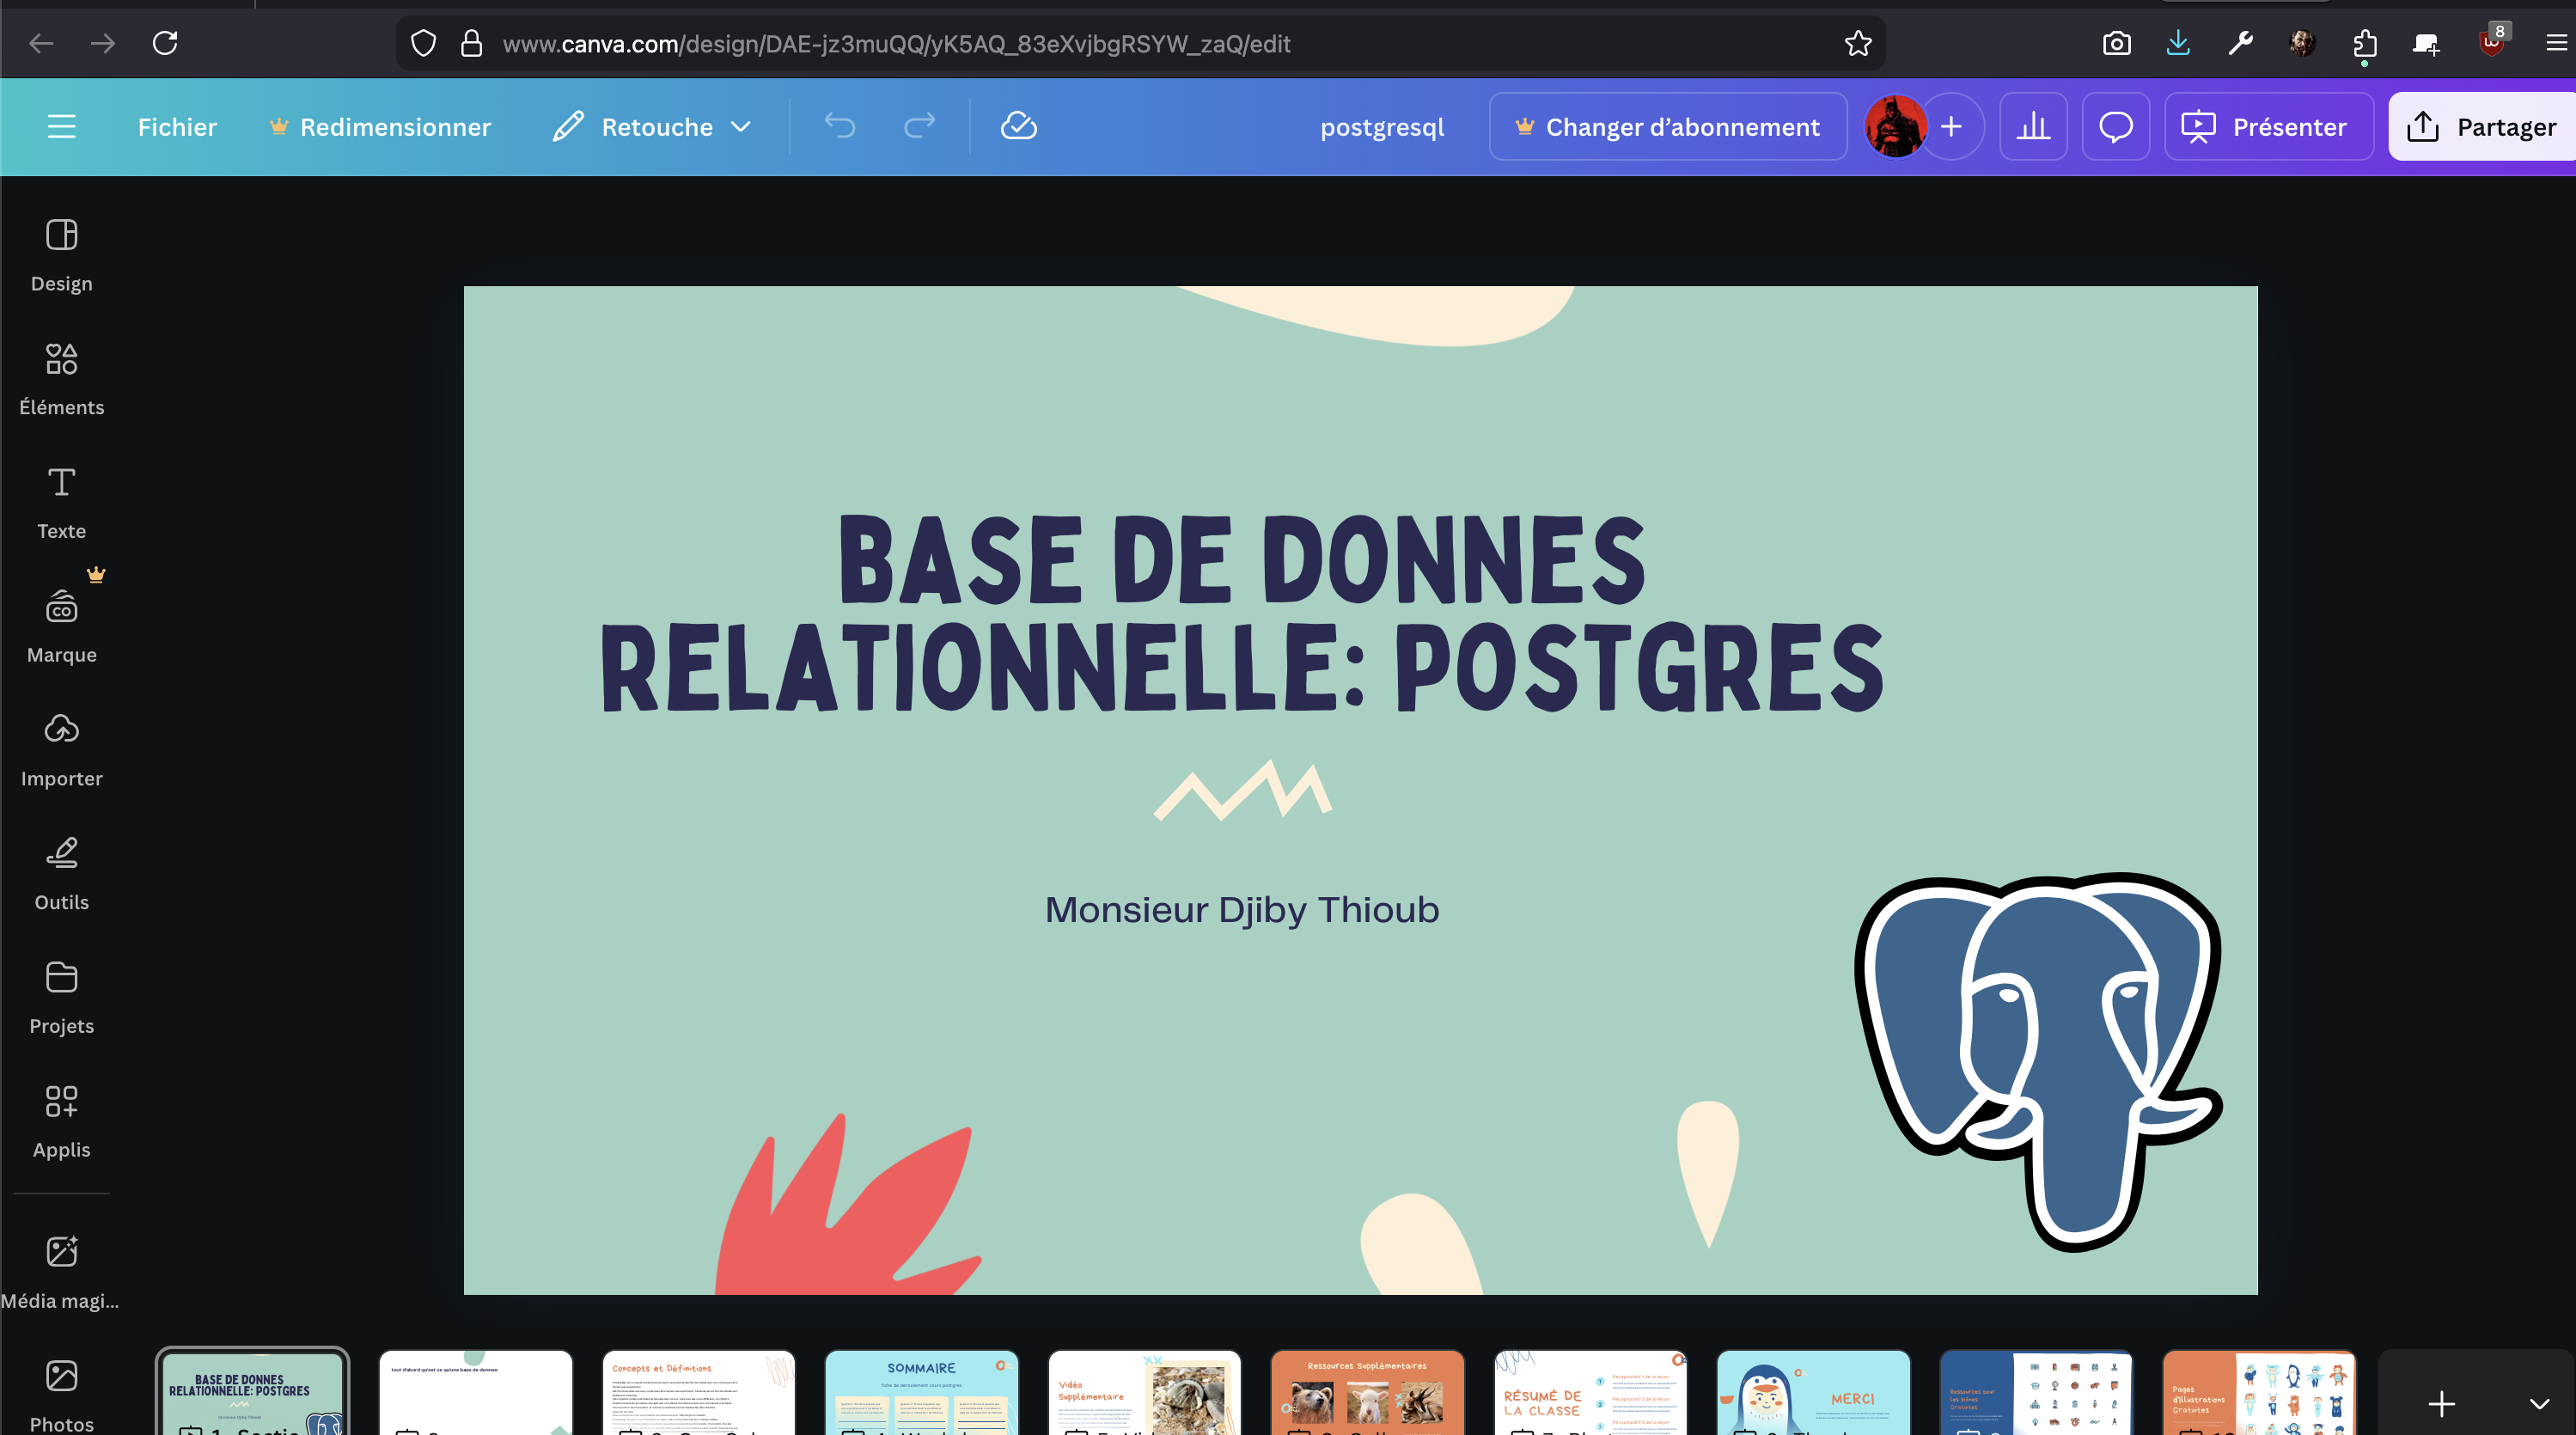Open the Texte tool panel
Viewport: 2576px width, 1435px height.
coord(61,501)
